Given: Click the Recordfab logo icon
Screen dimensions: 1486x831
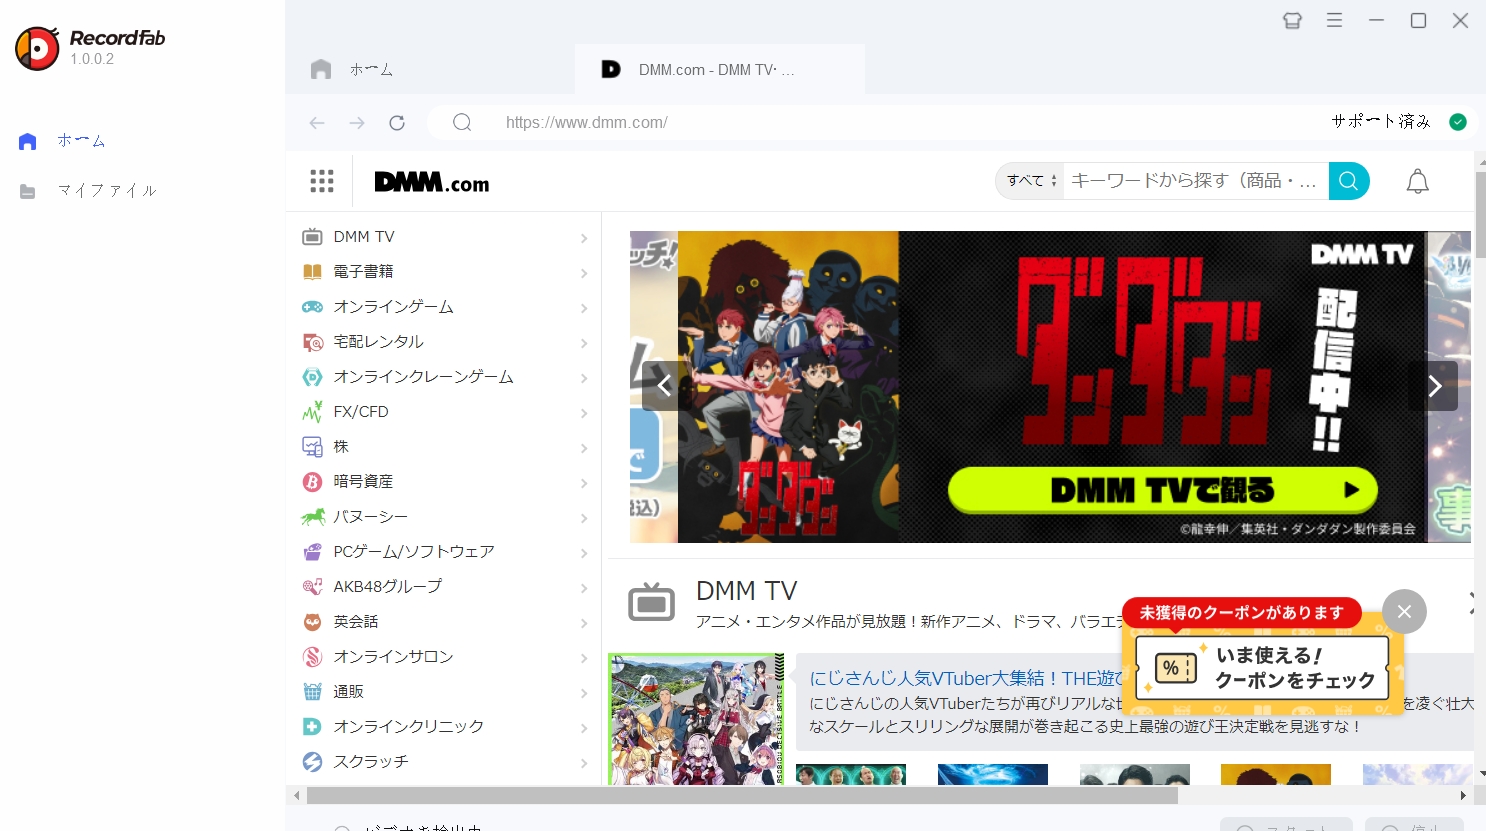Looking at the screenshot, I should (37, 48).
